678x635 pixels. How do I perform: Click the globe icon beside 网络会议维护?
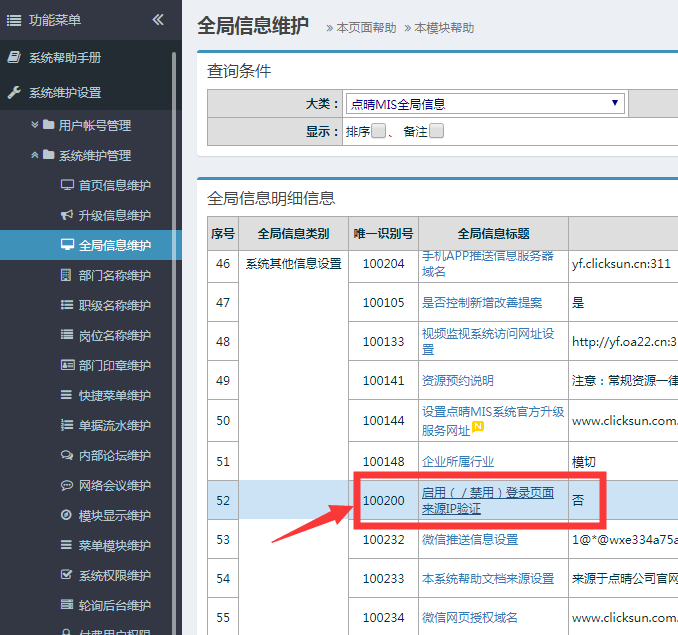[x=67, y=485]
